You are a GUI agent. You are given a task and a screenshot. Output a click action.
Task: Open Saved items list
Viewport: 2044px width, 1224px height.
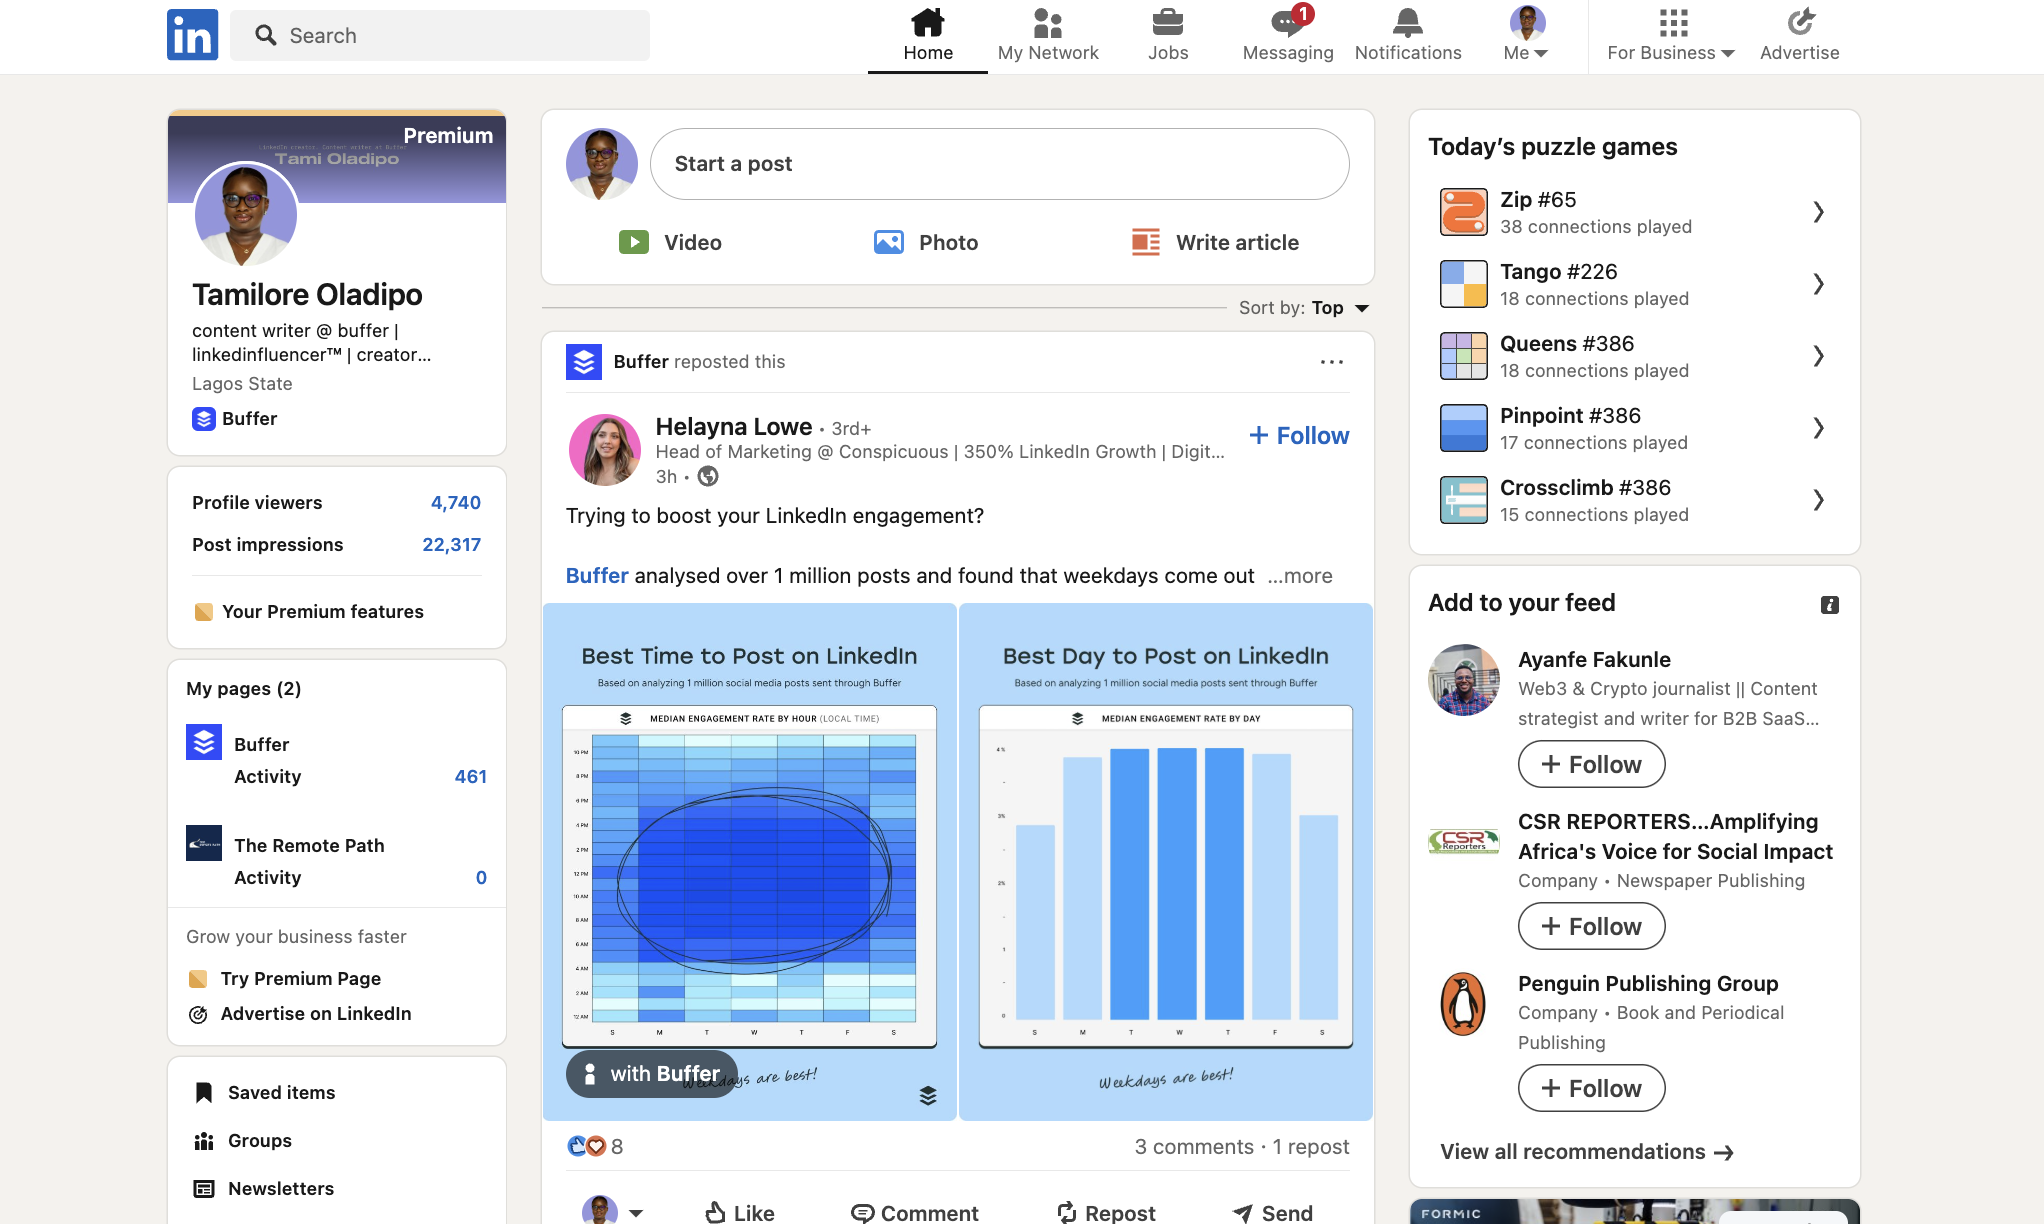pyautogui.click(x=280, y=1092)
